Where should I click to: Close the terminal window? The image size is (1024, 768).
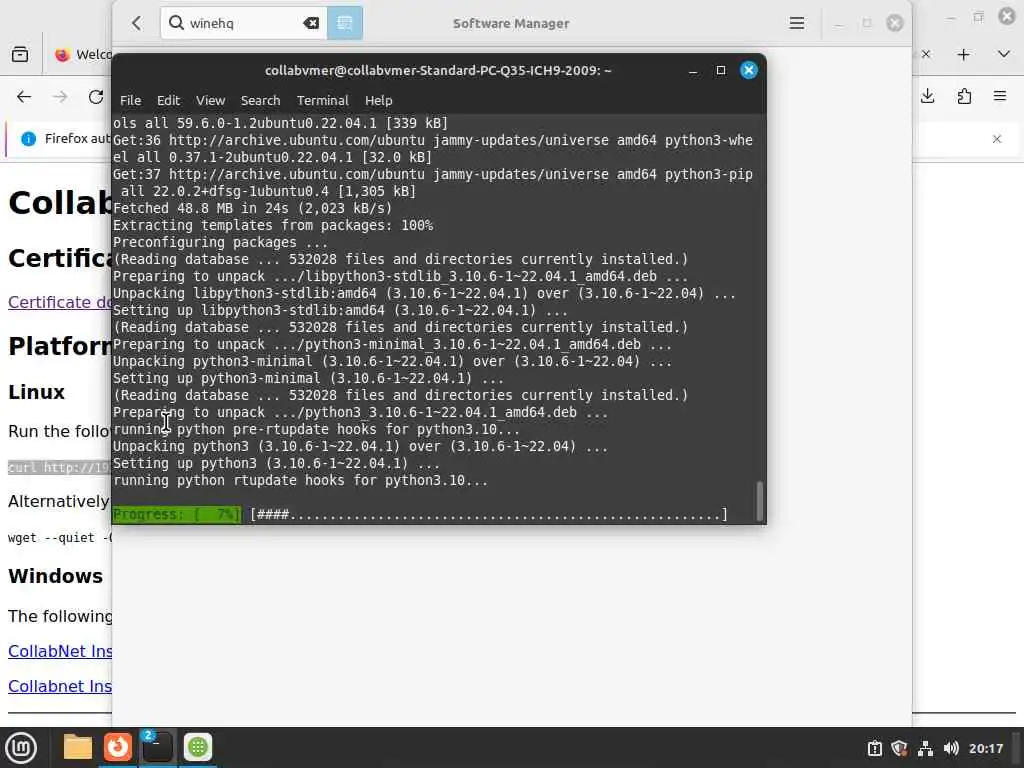pyautogui.click(x=749, y=71)
